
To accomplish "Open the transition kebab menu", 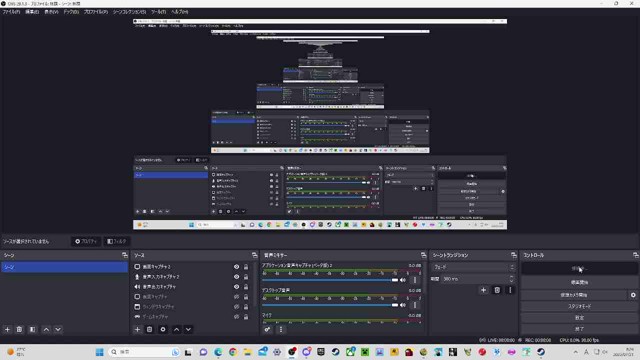I will (x=510, y=290).
